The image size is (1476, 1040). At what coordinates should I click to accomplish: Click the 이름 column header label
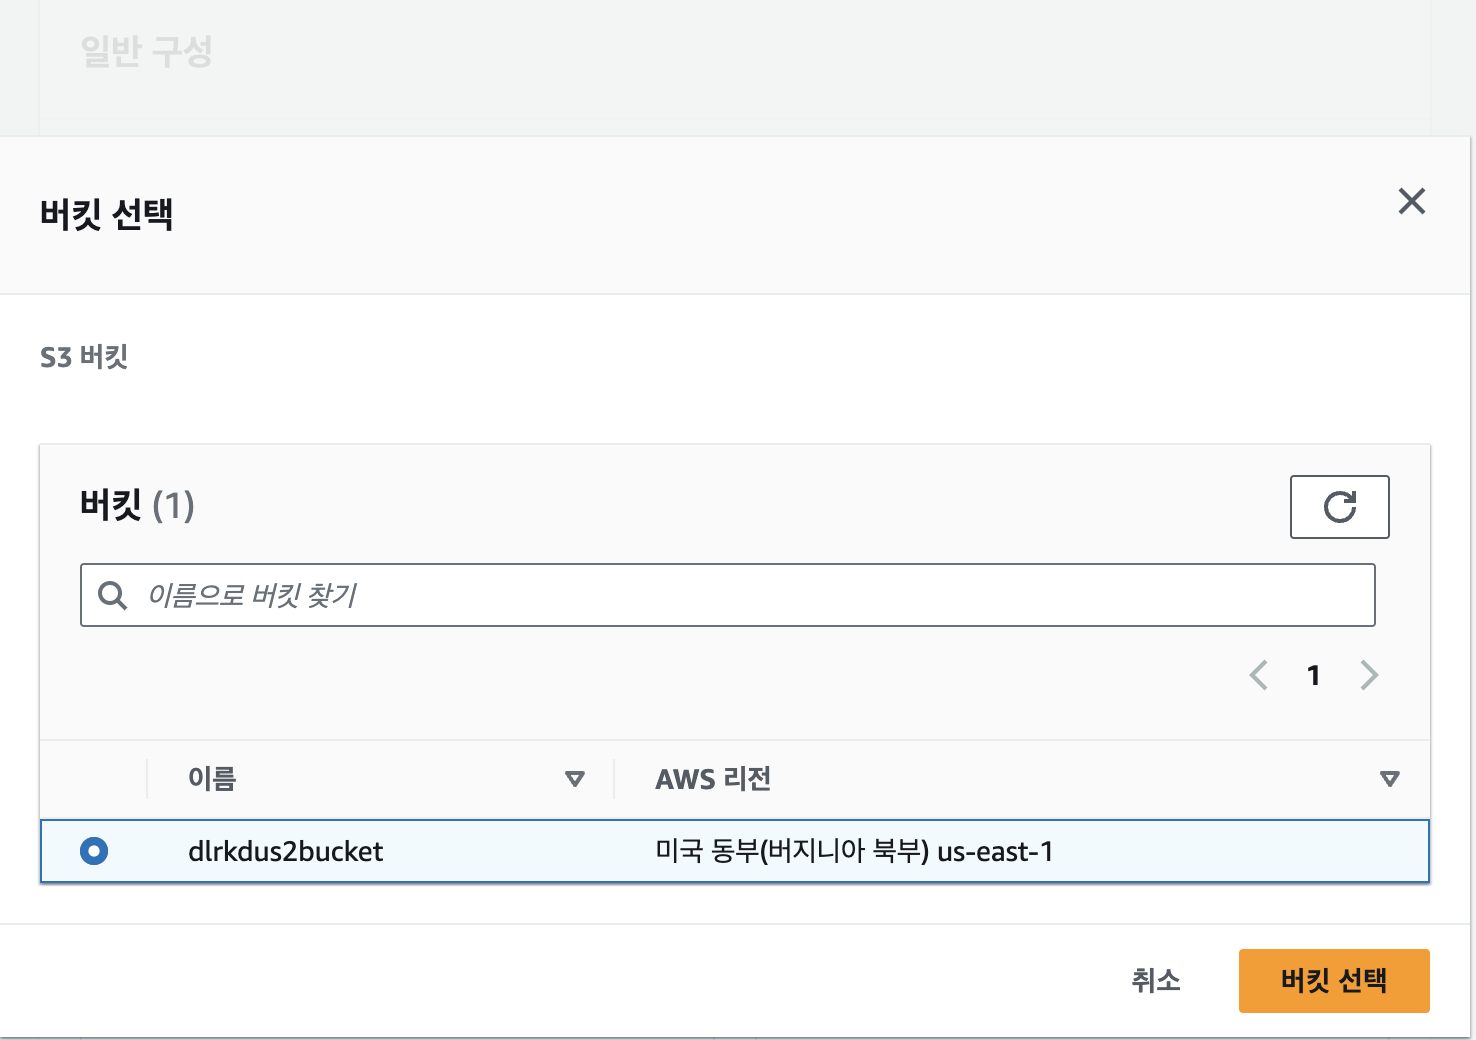coord(212,779)
